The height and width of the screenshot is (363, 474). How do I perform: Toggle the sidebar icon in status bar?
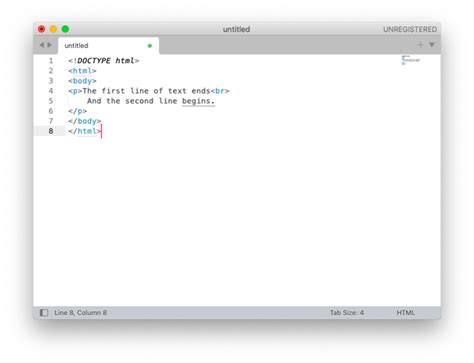click(x=44, y=313)
